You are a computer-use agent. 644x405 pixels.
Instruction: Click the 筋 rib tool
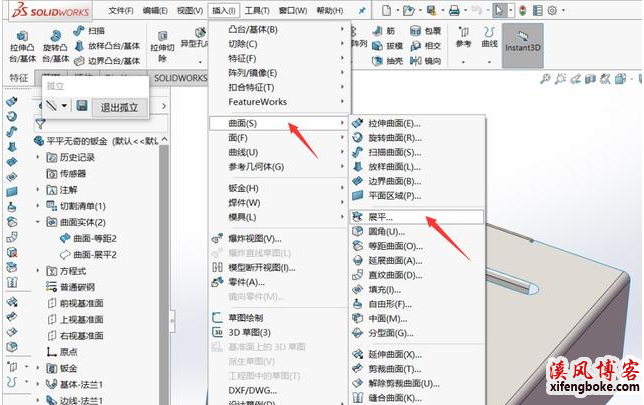tap(384, 31)
